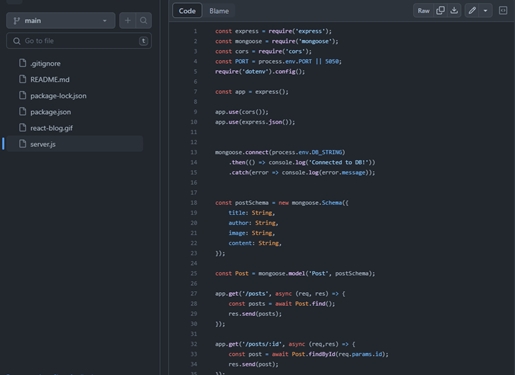Click the README.md file icon
This screenshot has height=375, width=515.
(x=22, y=79)
